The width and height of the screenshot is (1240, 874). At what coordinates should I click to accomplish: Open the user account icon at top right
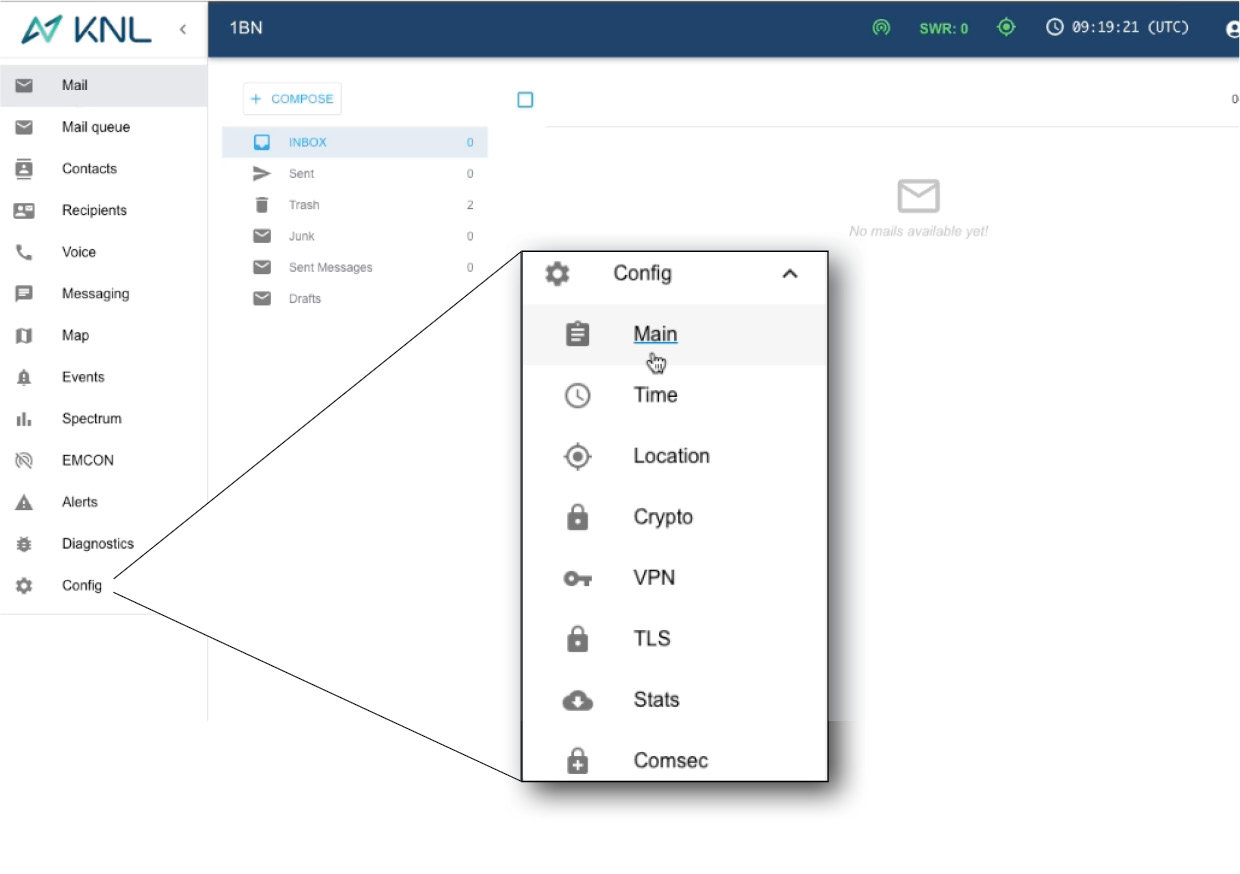point(1230,28)
